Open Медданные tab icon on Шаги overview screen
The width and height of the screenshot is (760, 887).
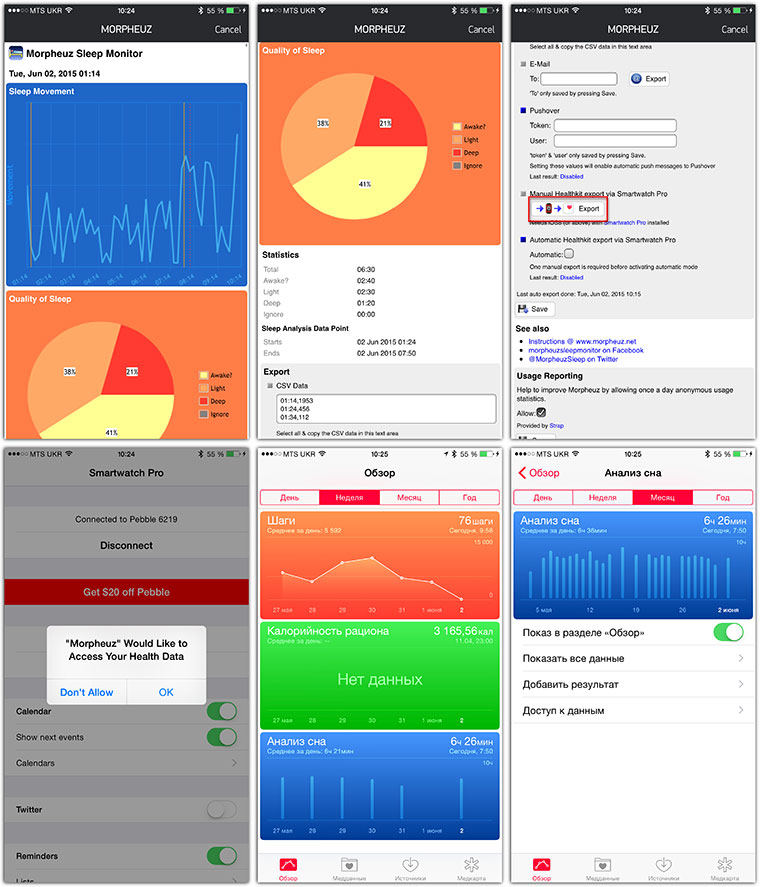click(349, 864)
